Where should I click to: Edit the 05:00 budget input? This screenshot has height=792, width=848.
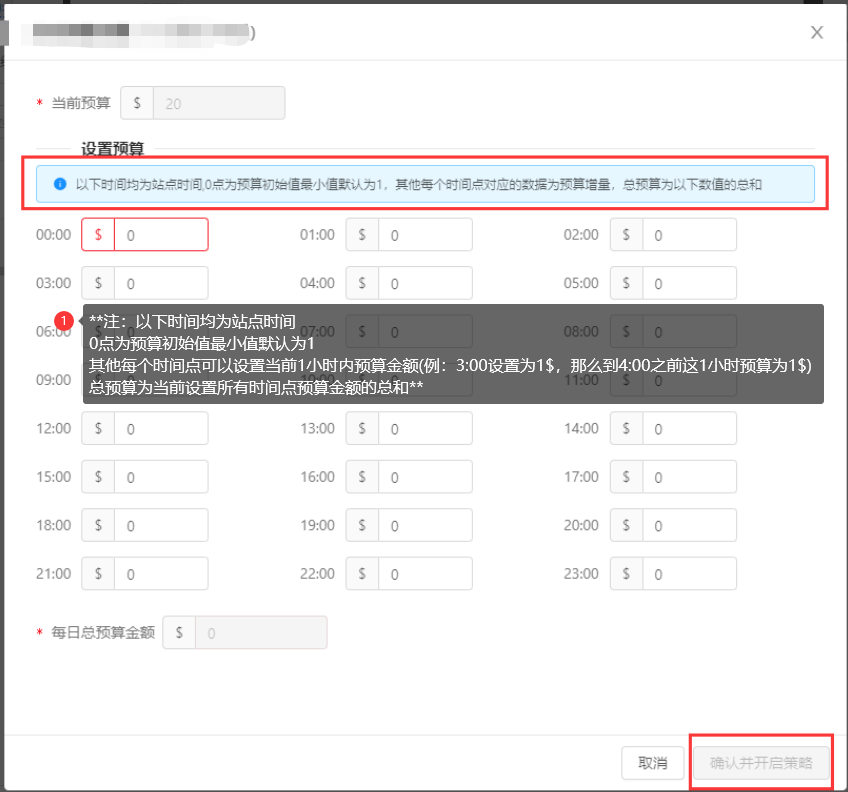coord(689,283)
